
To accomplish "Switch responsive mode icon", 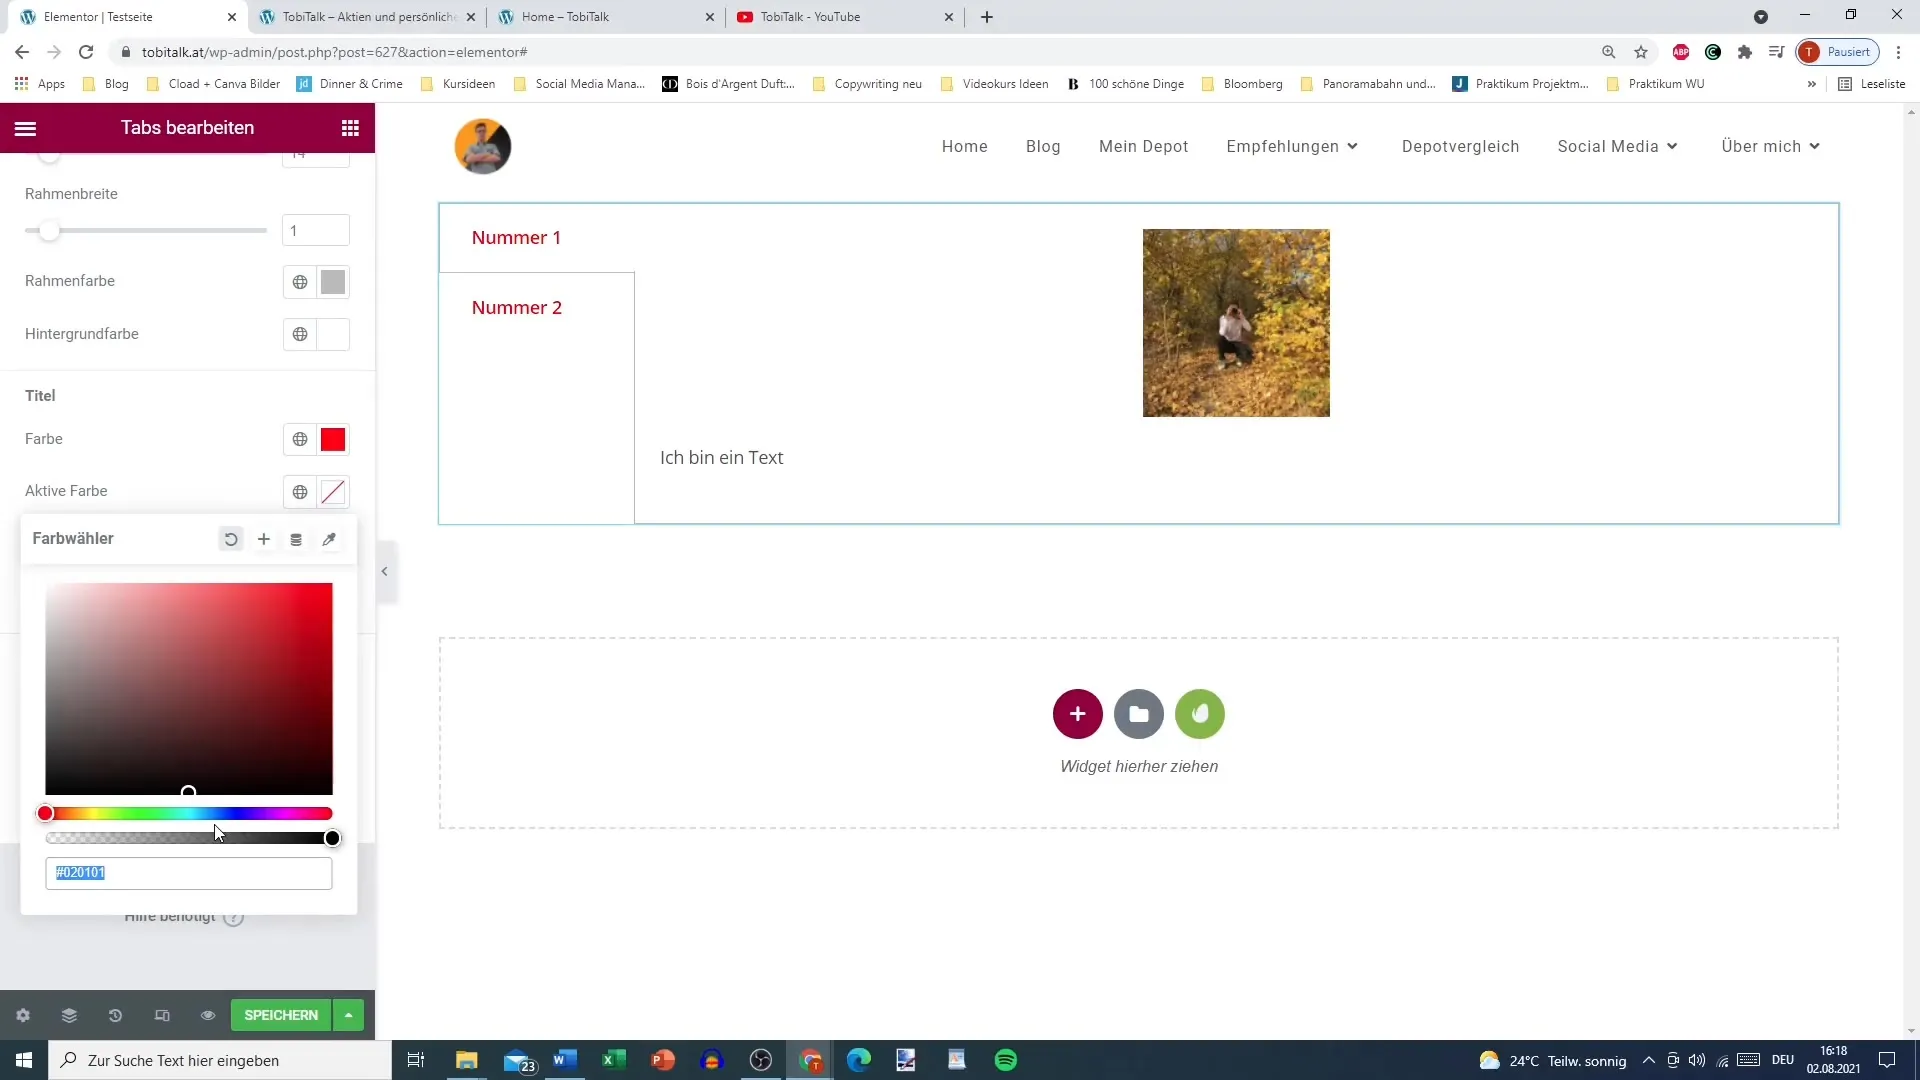I will tap(162, 1015).
